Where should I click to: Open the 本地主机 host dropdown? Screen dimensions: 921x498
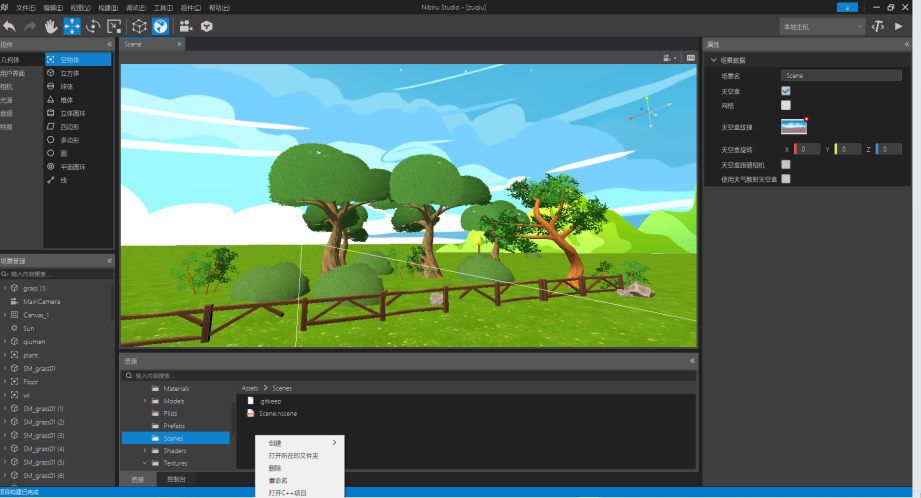point(823,26)
